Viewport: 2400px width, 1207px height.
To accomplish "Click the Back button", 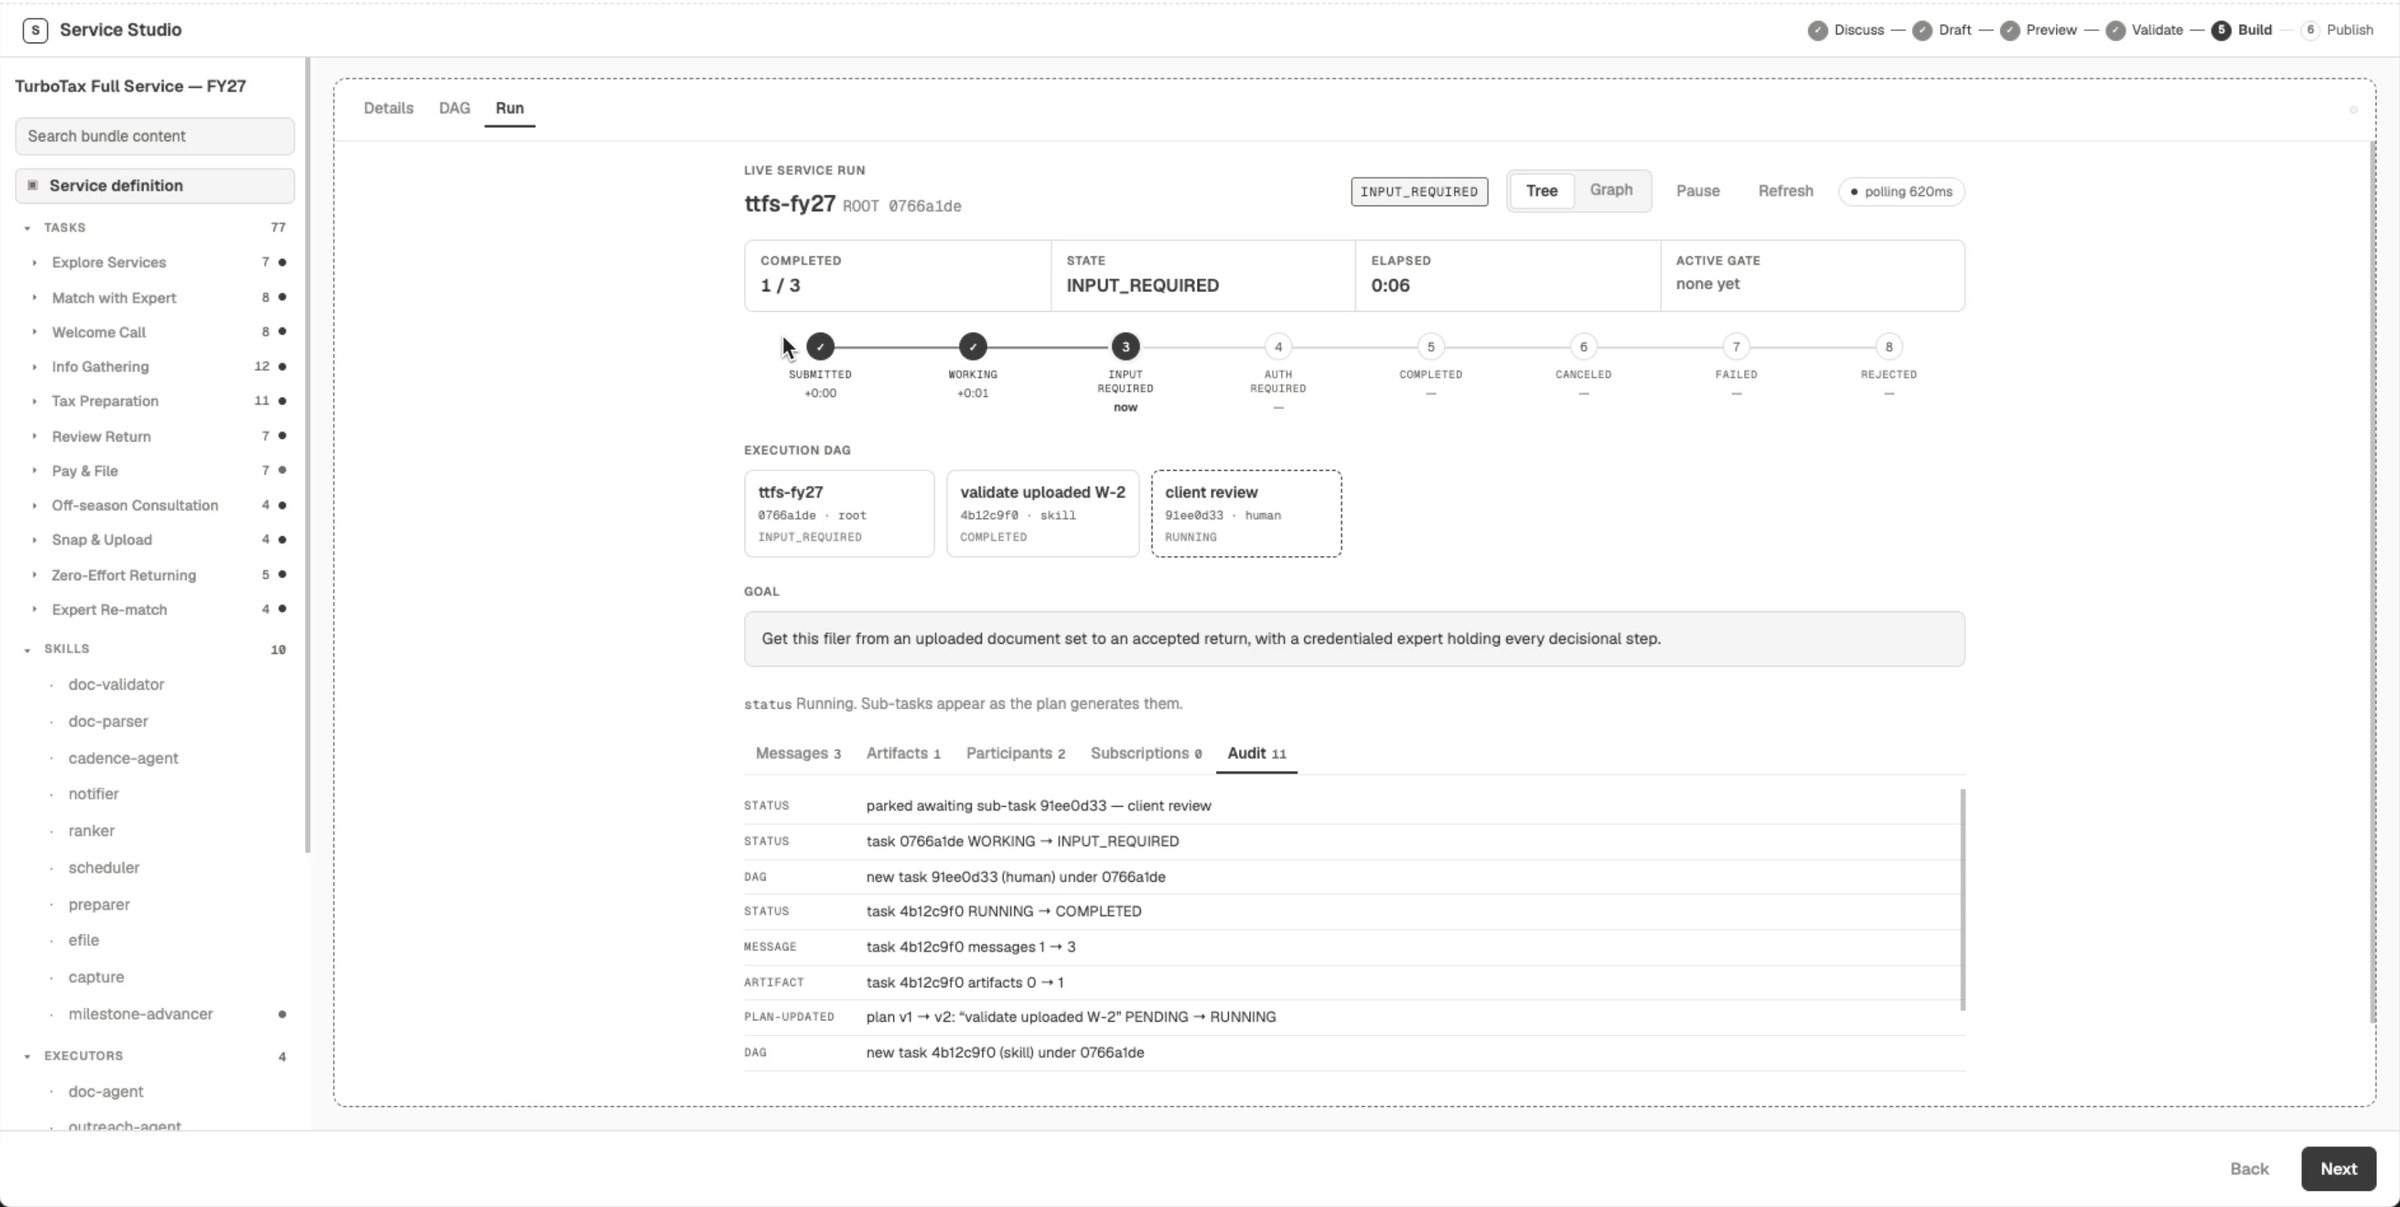I will [2249, 1169].
